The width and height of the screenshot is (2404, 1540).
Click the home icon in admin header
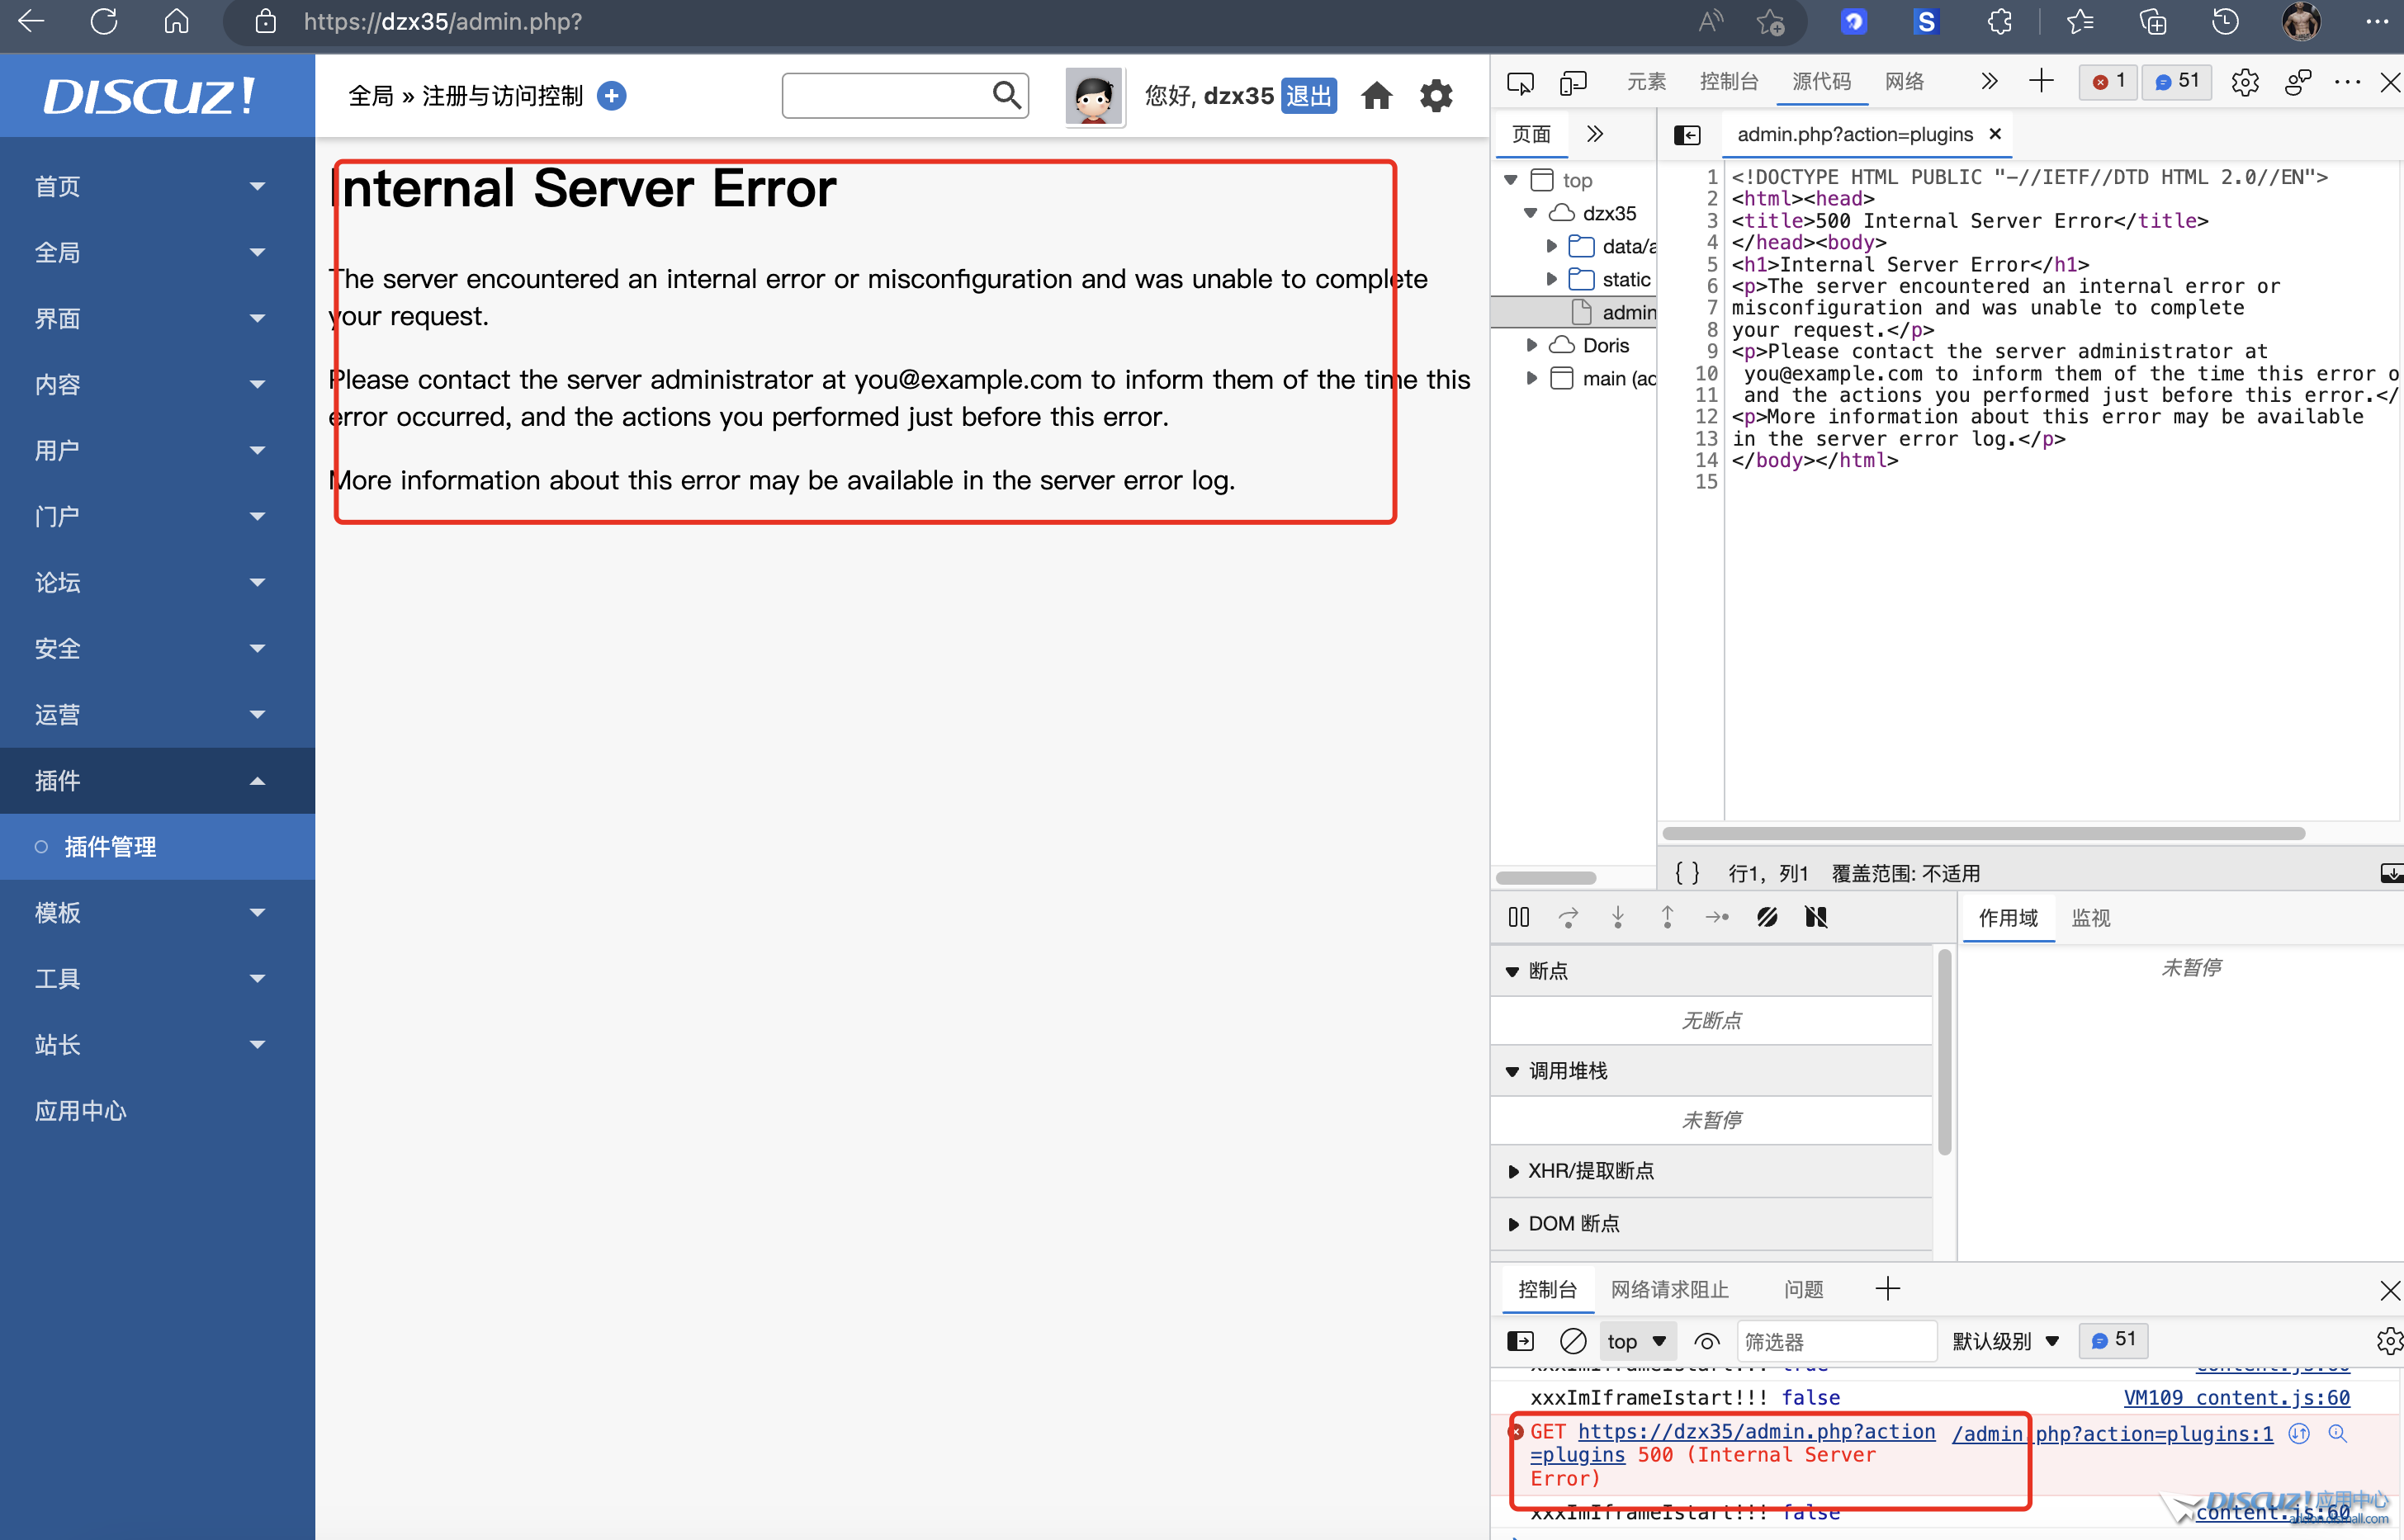pos(1376,96)
